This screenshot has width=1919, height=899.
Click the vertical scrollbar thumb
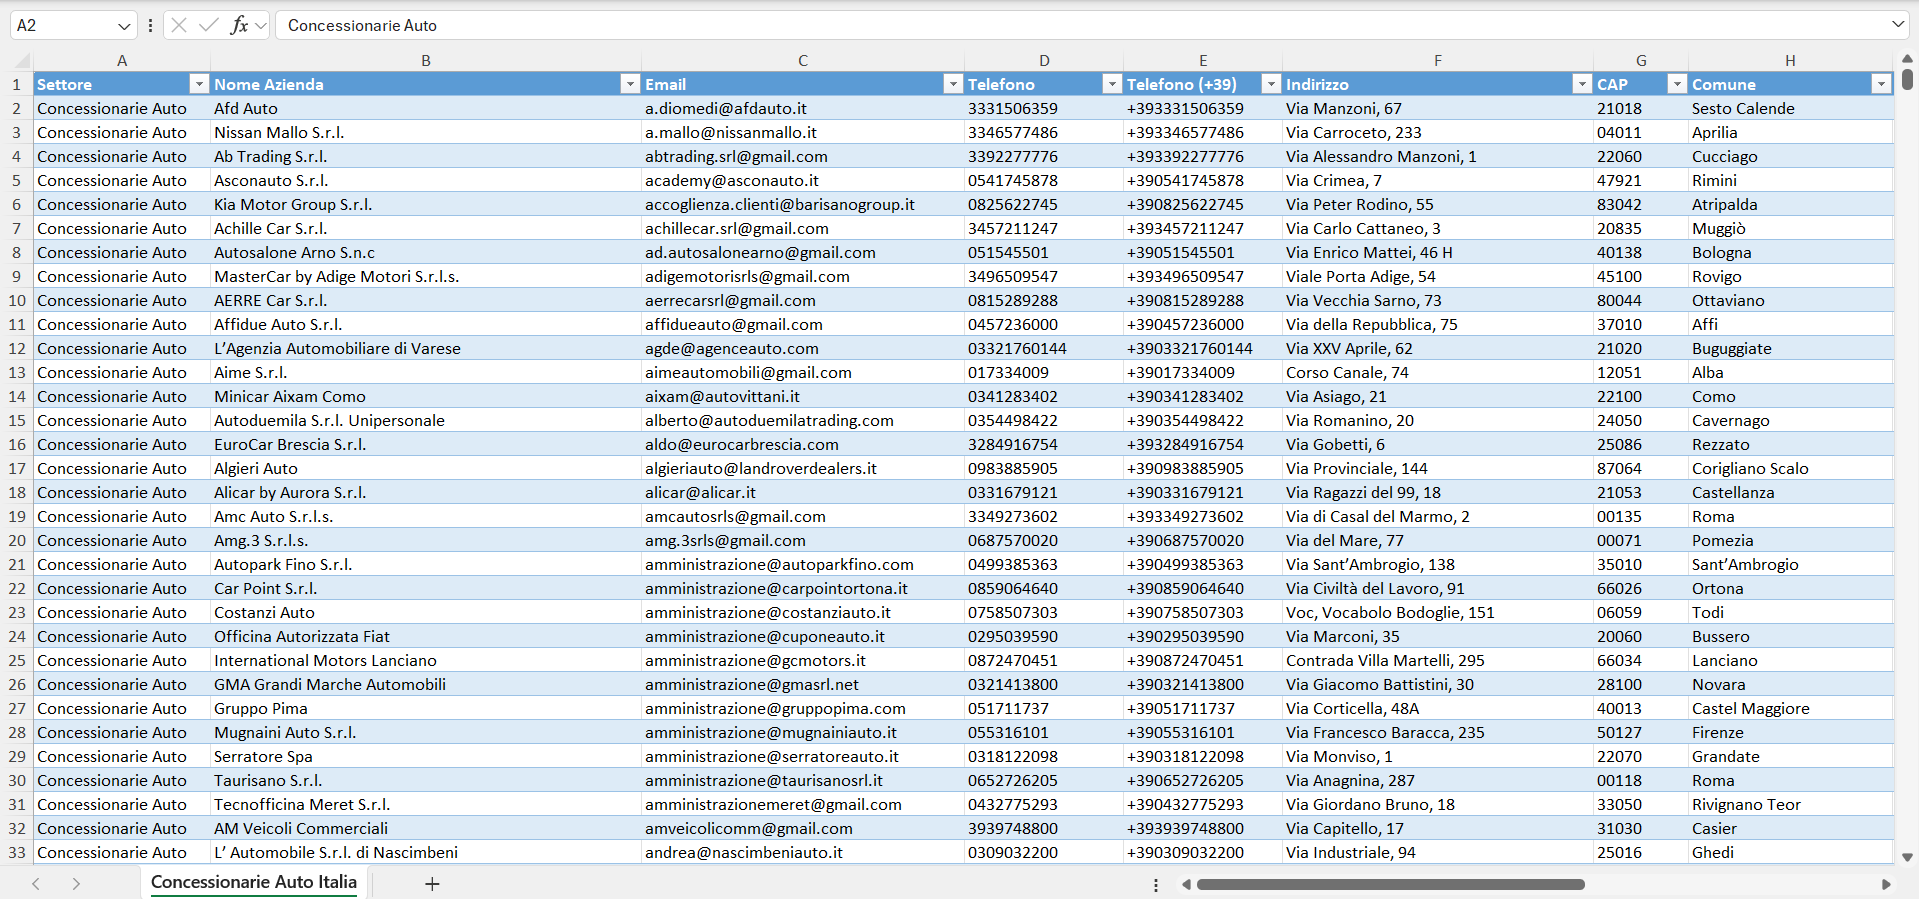[x=1907, y=79]
